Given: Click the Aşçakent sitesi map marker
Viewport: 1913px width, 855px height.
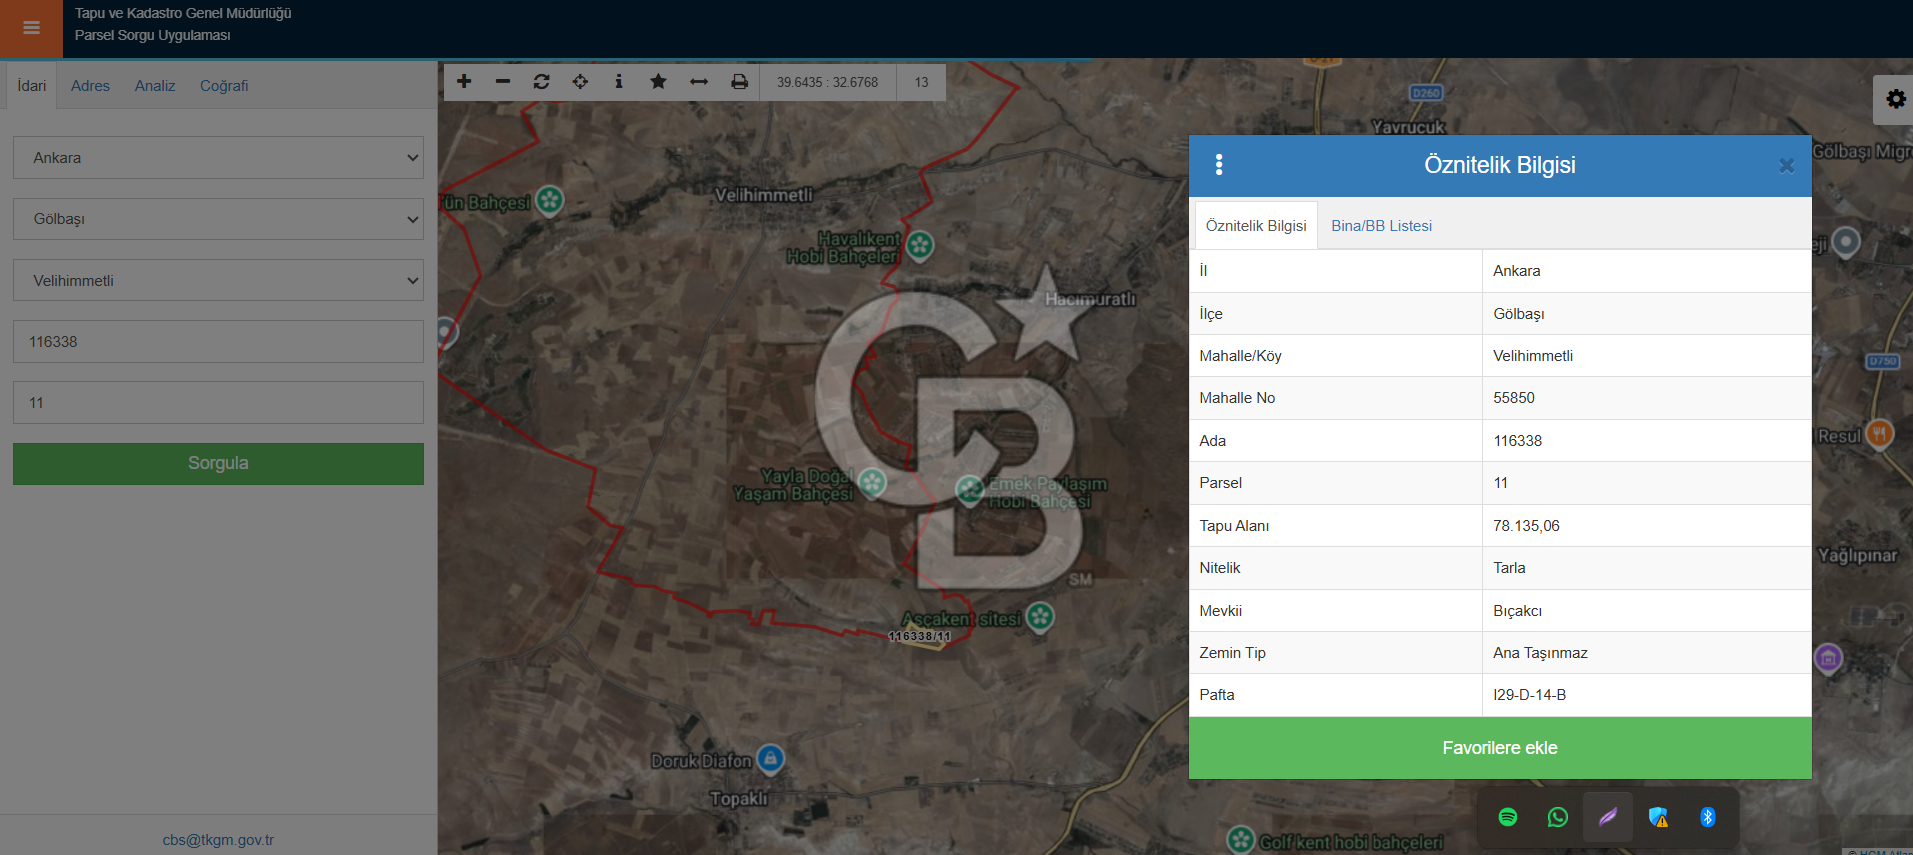Looking at the screenshot, I should [1040, 616].
